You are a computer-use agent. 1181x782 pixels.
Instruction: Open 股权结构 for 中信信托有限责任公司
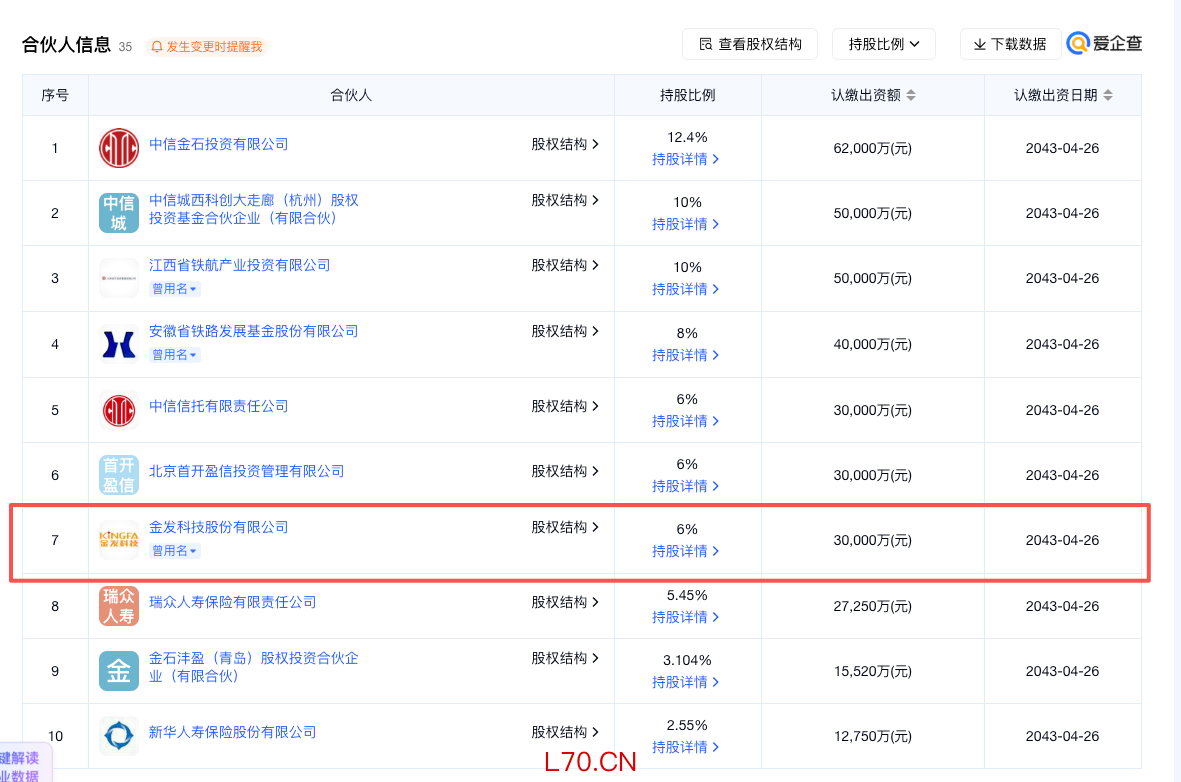click(565, 406)
